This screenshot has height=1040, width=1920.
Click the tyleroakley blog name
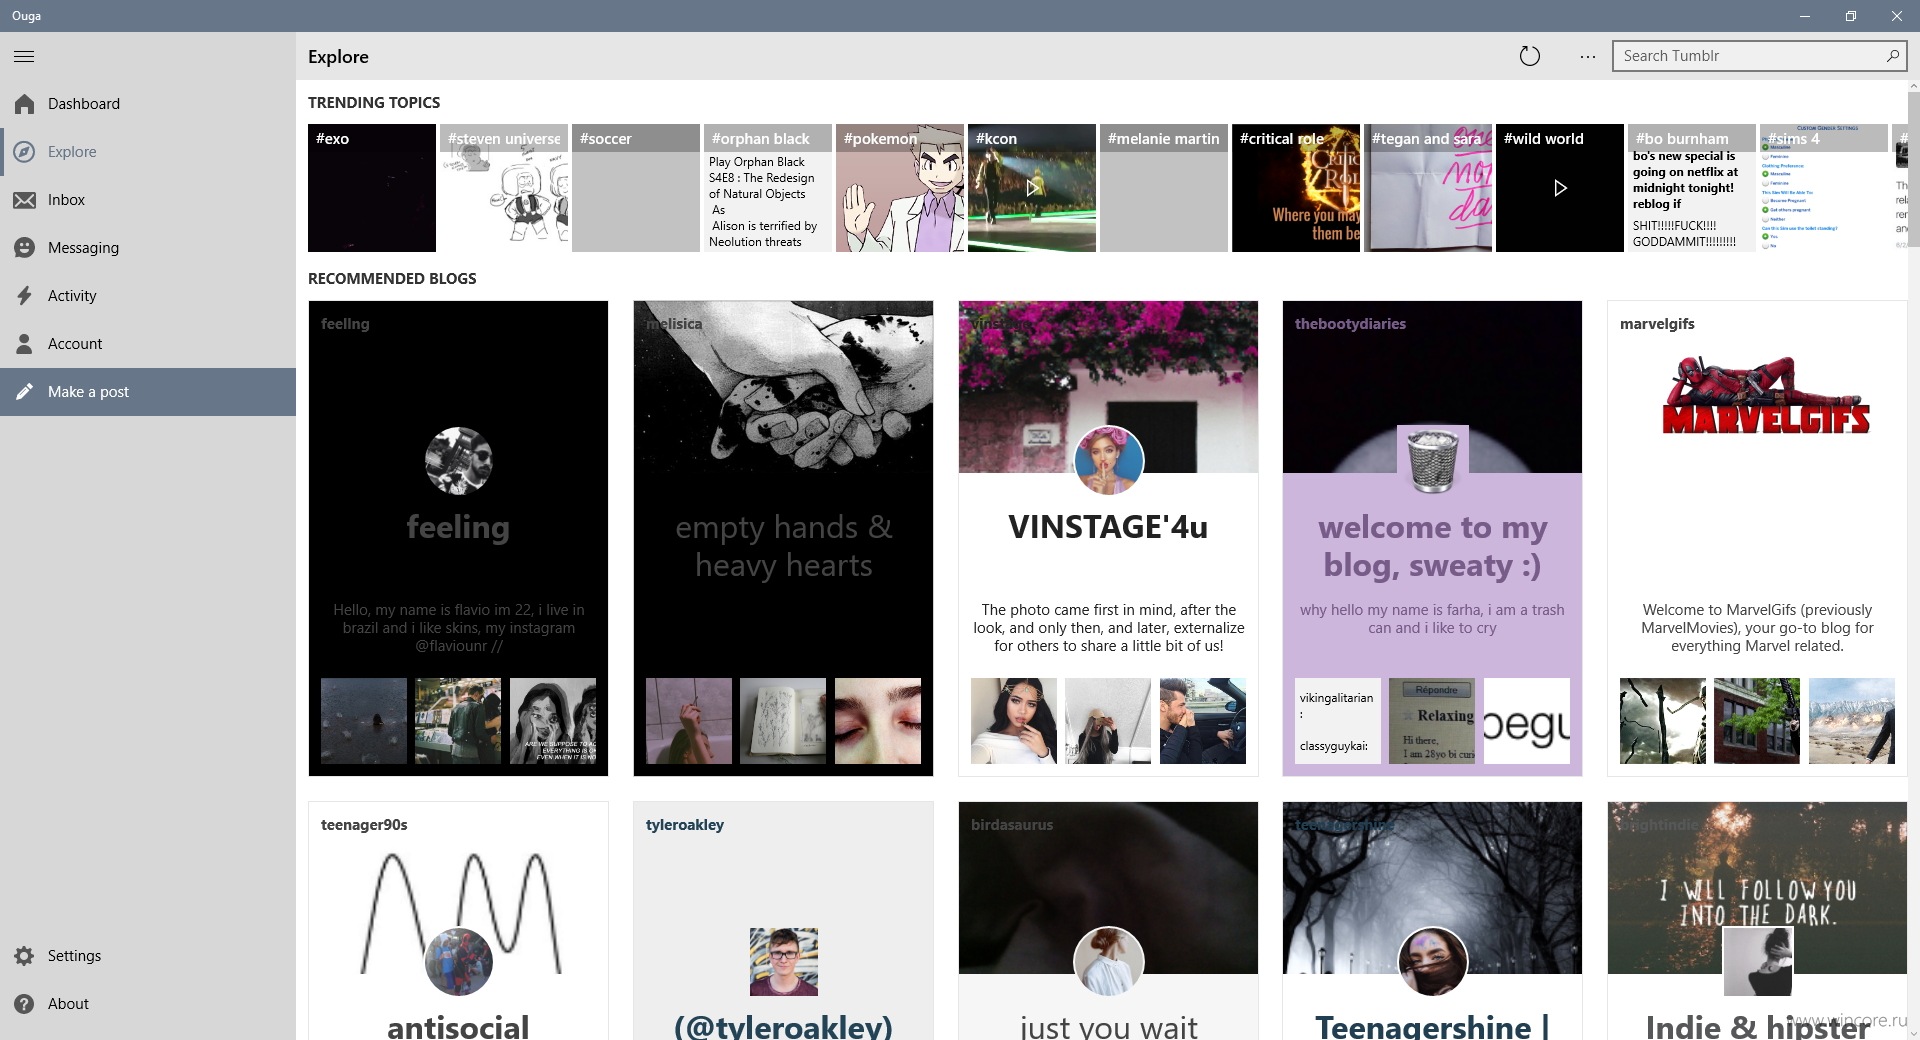[x=684, y=825]
